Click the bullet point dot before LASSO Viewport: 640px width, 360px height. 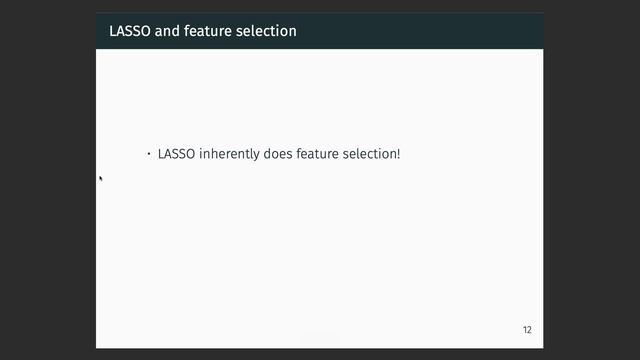click(x=149, y=154)
